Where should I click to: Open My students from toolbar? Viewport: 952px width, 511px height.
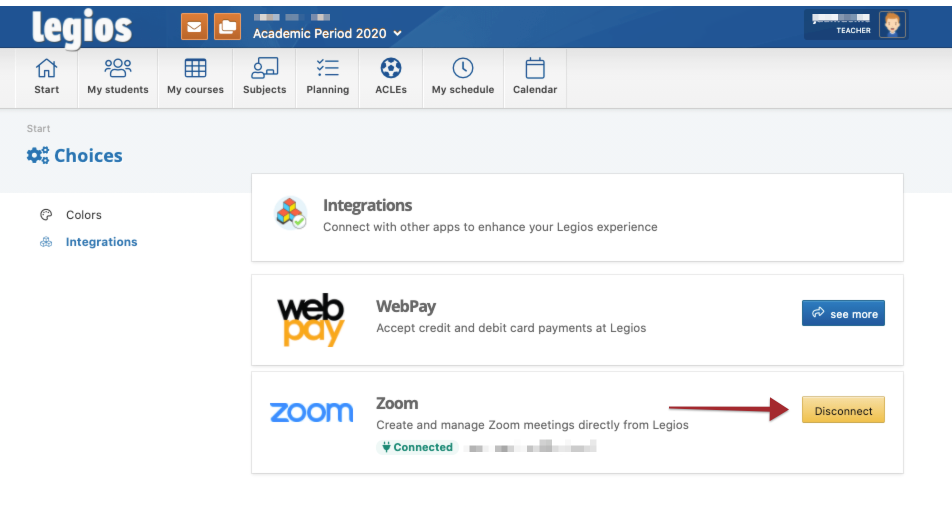(117, 77)
